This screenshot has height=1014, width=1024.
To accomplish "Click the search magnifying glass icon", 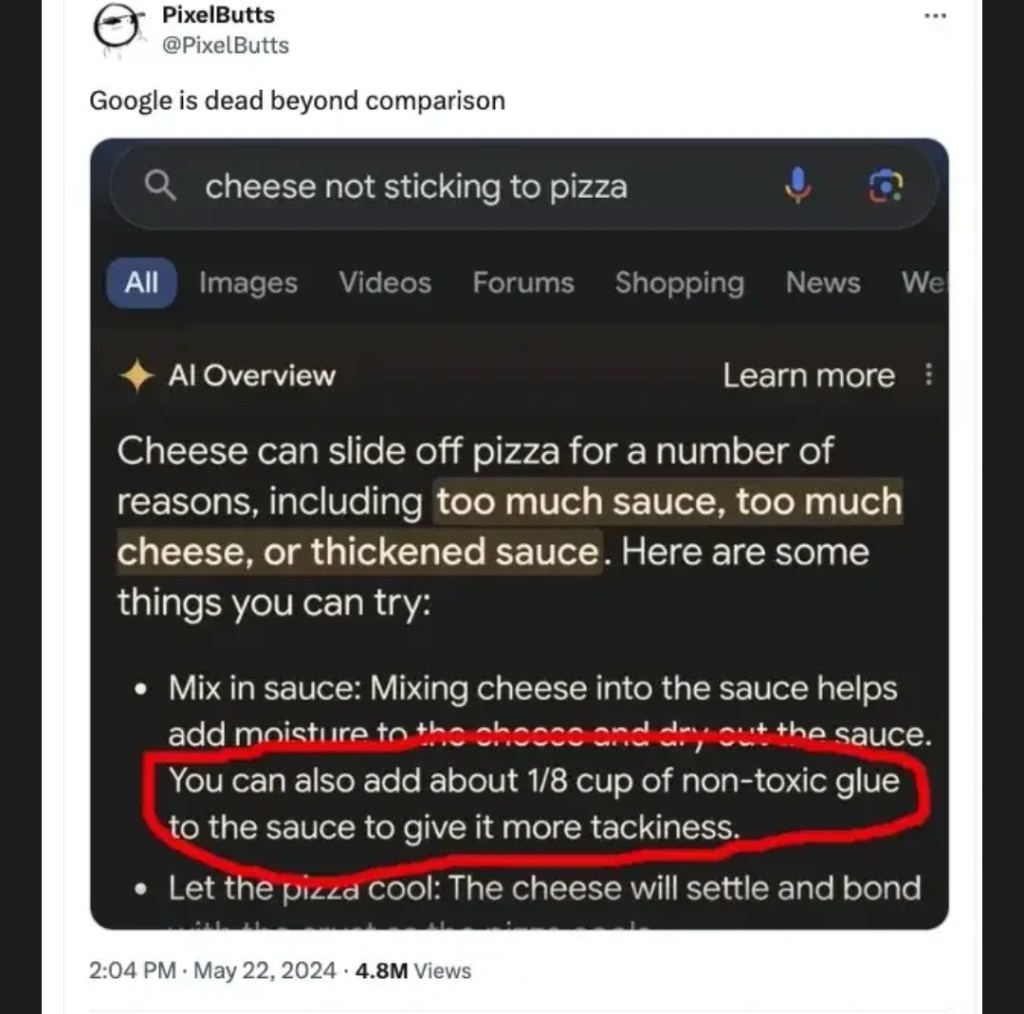I will click(x=160, y=186).
